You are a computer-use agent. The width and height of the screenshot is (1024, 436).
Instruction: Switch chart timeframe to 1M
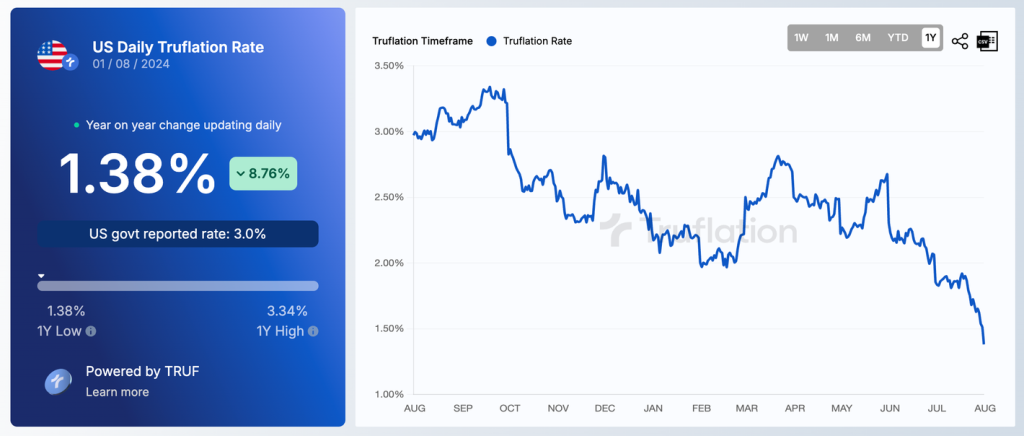(831, 38)
